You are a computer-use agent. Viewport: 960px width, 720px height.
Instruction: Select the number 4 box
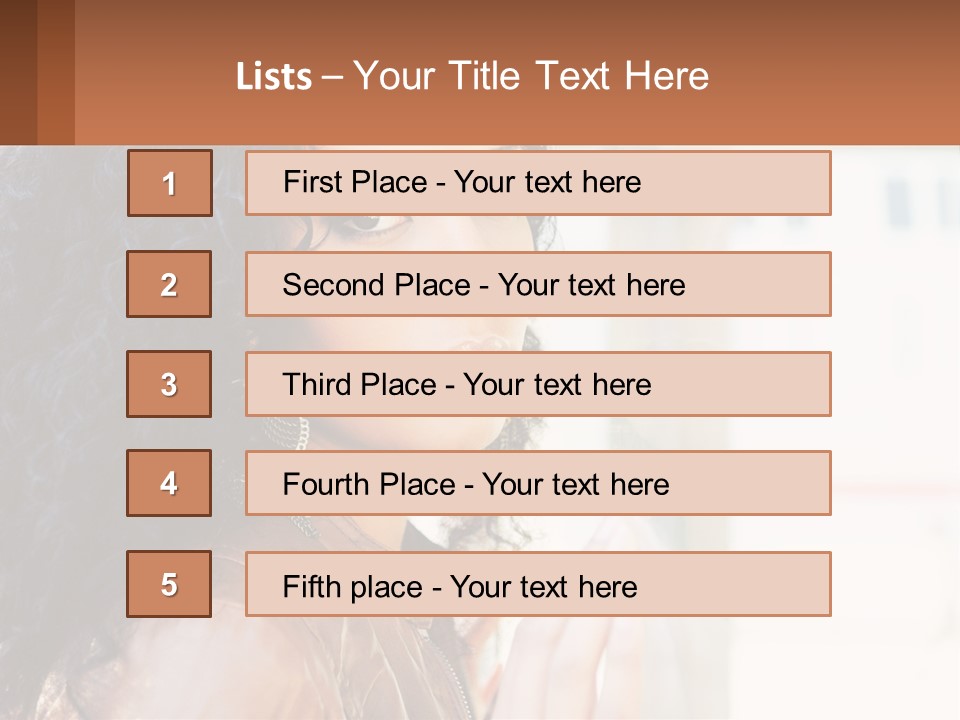(169, 483)
